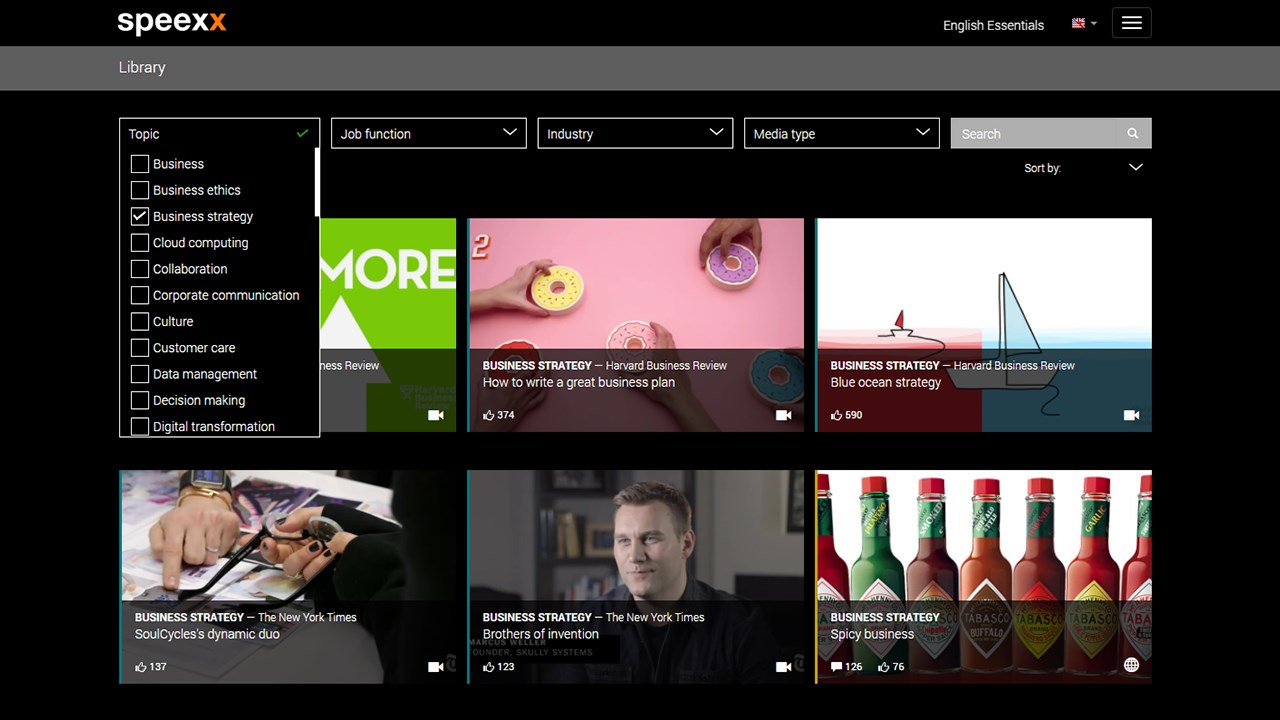Image resolution: width=1280 pixels, height=720 pixels.
Task: Click Brothers of invention title text
Action: 540,634
